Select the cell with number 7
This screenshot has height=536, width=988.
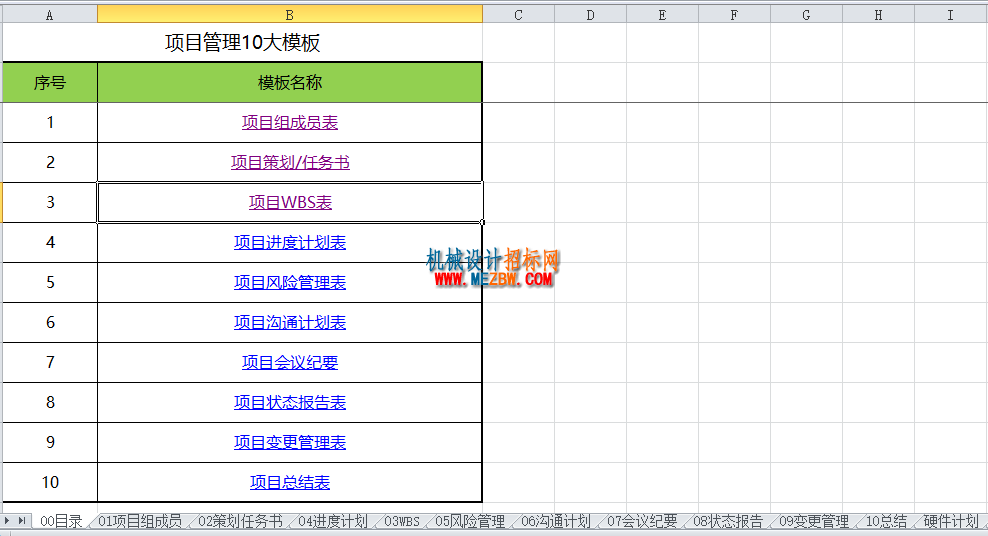pyautogui.click(x=50, y=362)
